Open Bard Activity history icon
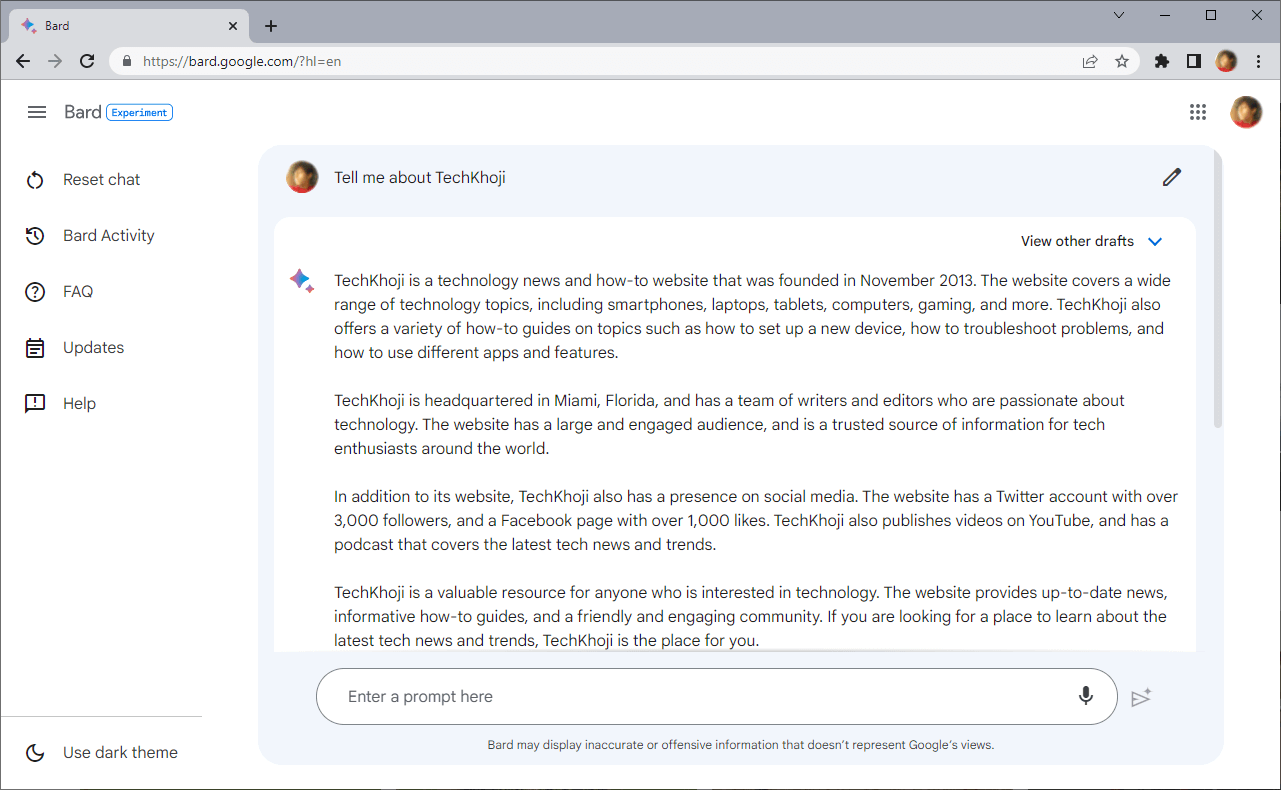The width and height of the screenshot is (1281, 790). coord(35,236)
